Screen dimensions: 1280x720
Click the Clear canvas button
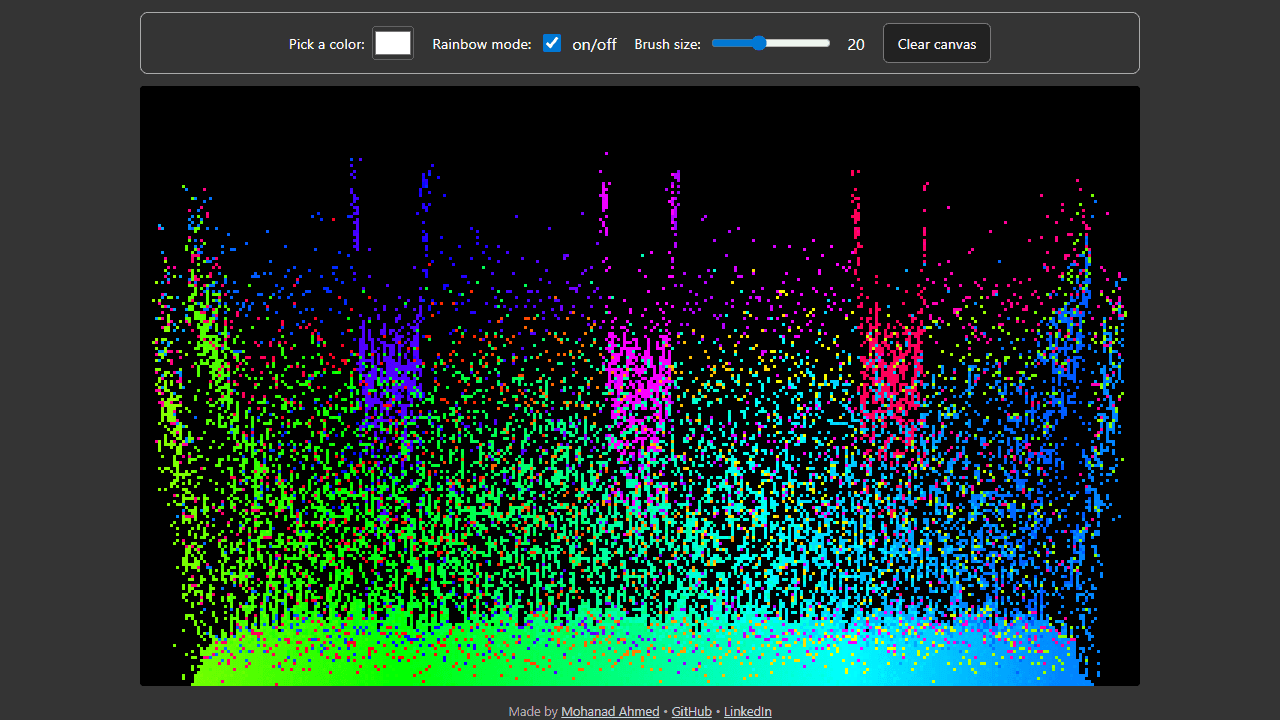click(x=937, y=43)
